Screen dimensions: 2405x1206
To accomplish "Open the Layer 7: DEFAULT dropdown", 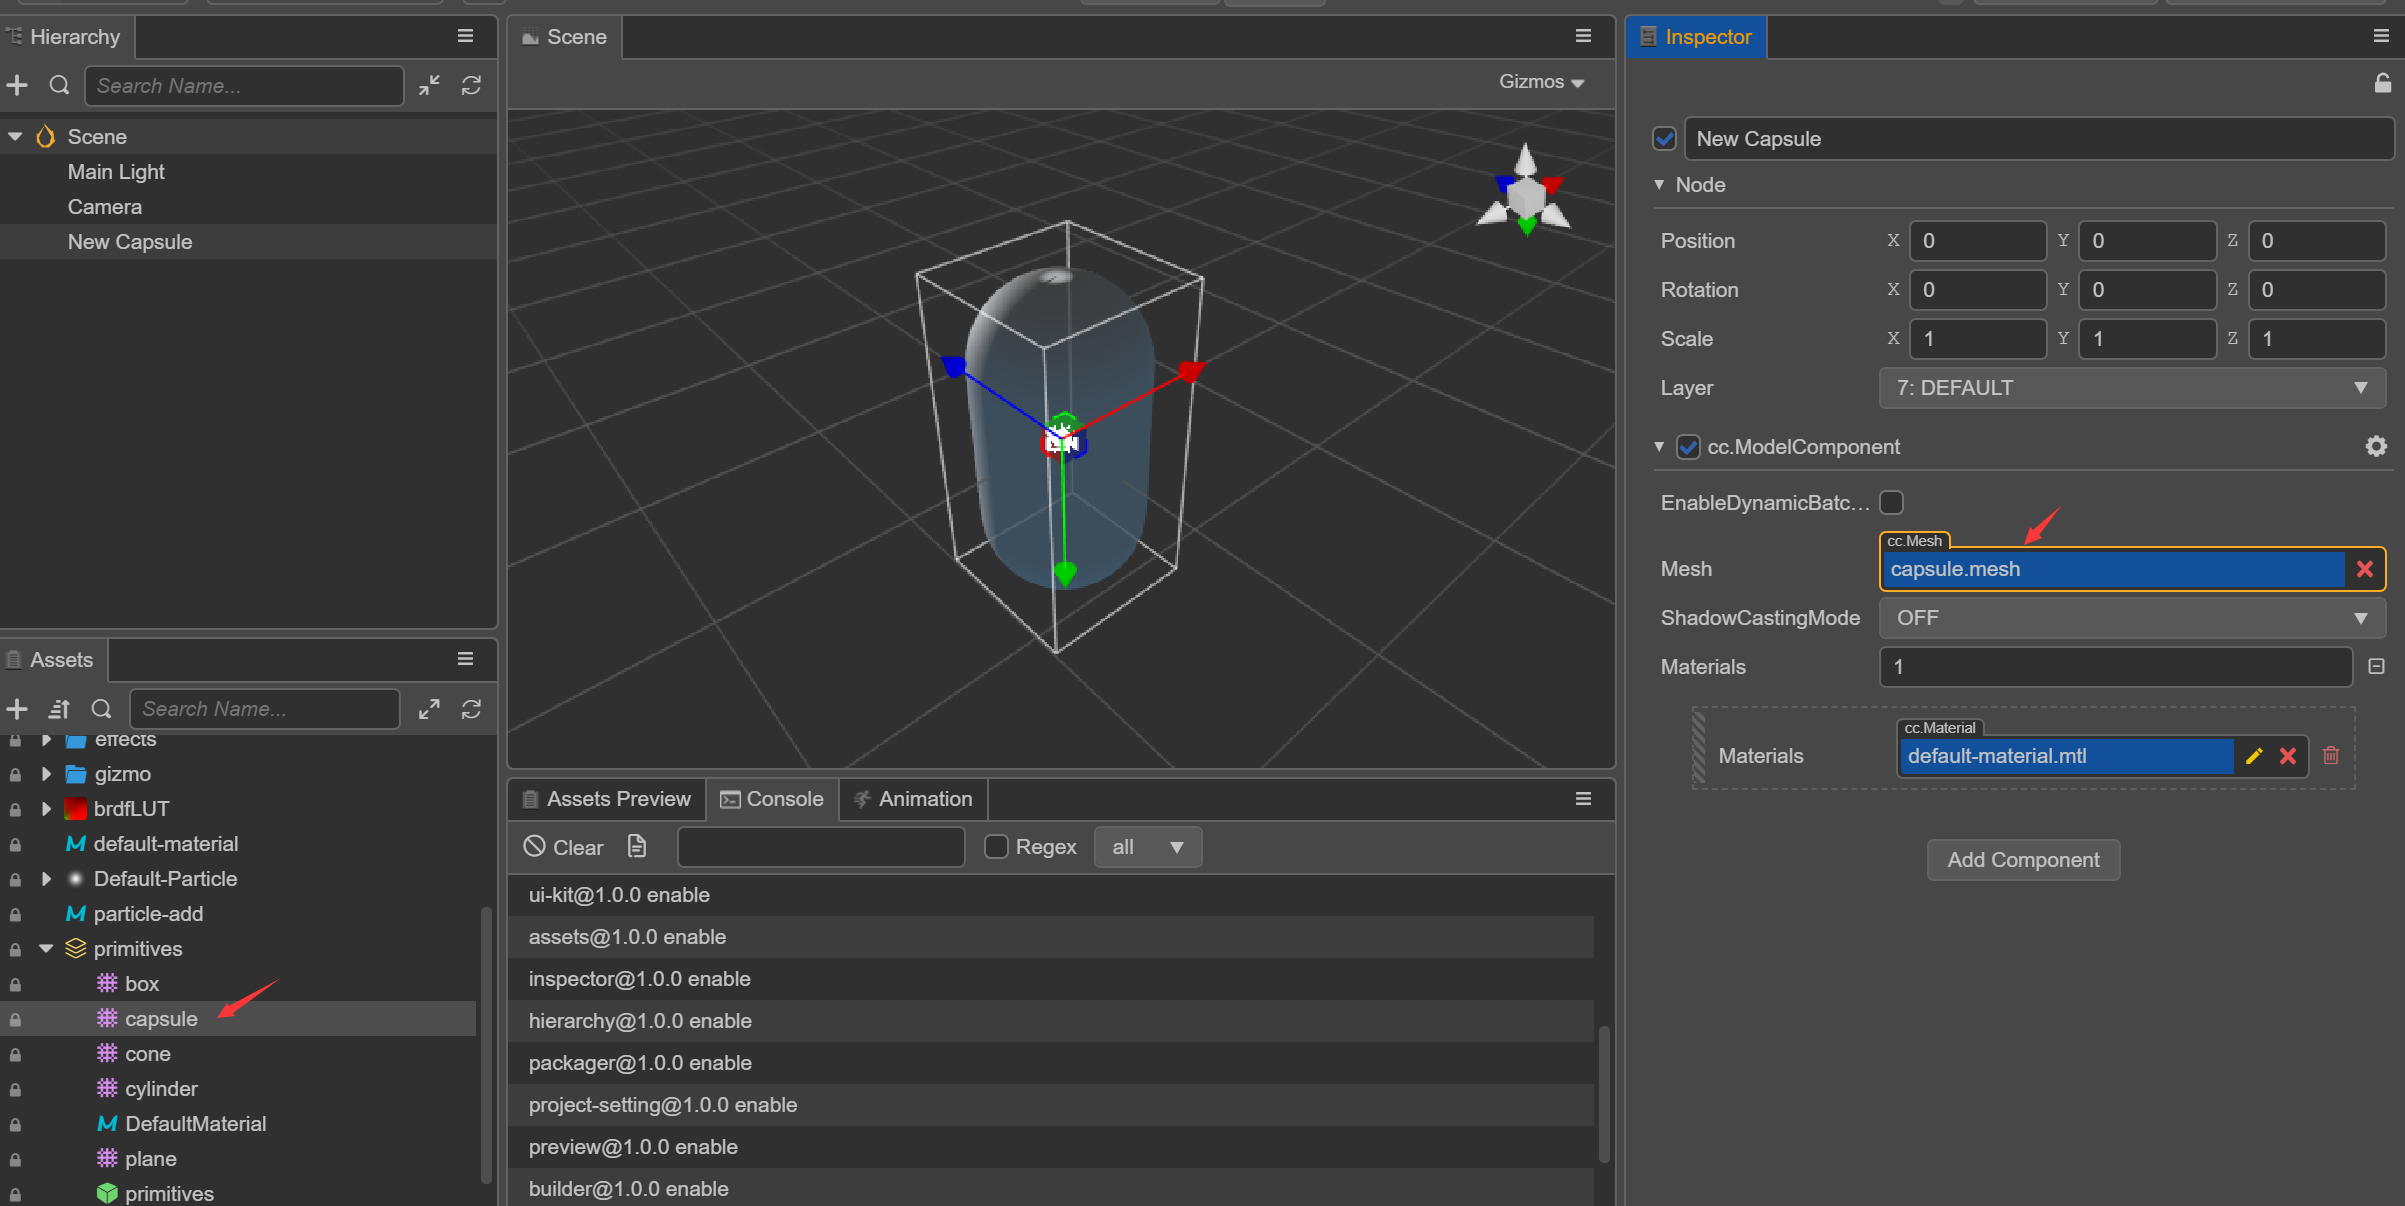I will 2132,388.
